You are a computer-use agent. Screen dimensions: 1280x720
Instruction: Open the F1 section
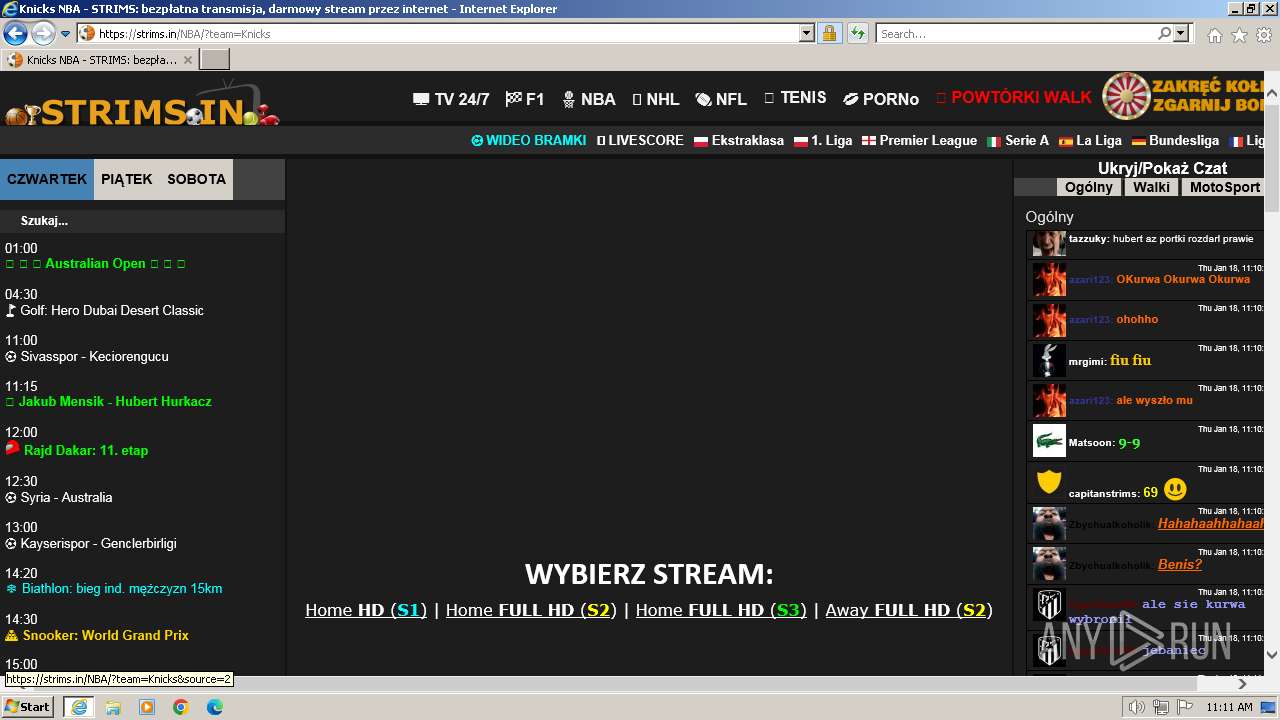click(525, 99)
